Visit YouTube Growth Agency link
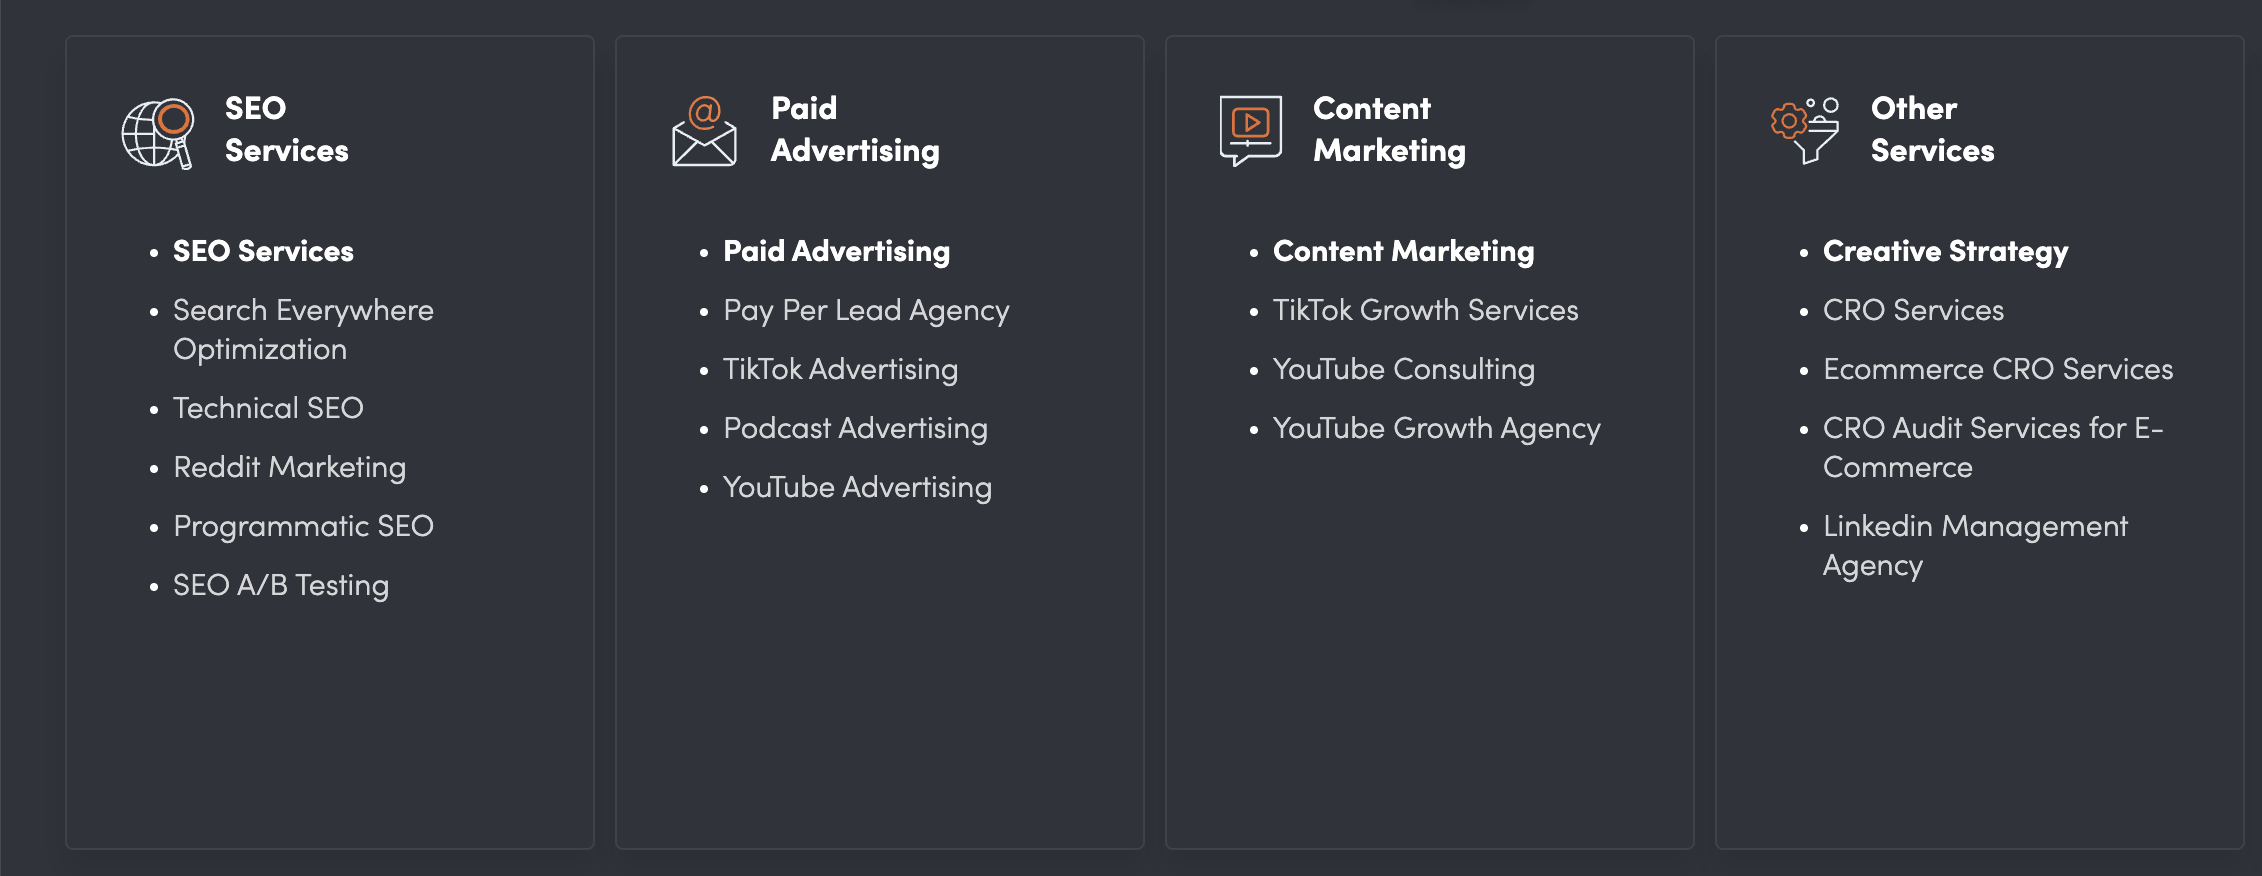This screenshot has height=876, width=2262. pos(1436,428)
